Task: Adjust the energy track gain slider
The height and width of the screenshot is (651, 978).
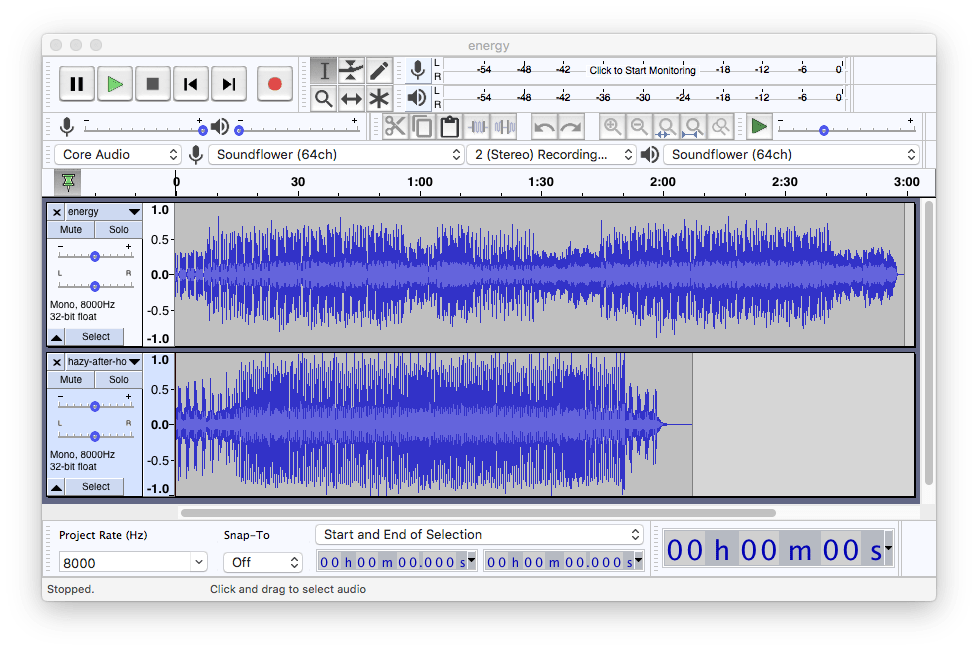Action: pyautogui.click(x=95, y=256)
